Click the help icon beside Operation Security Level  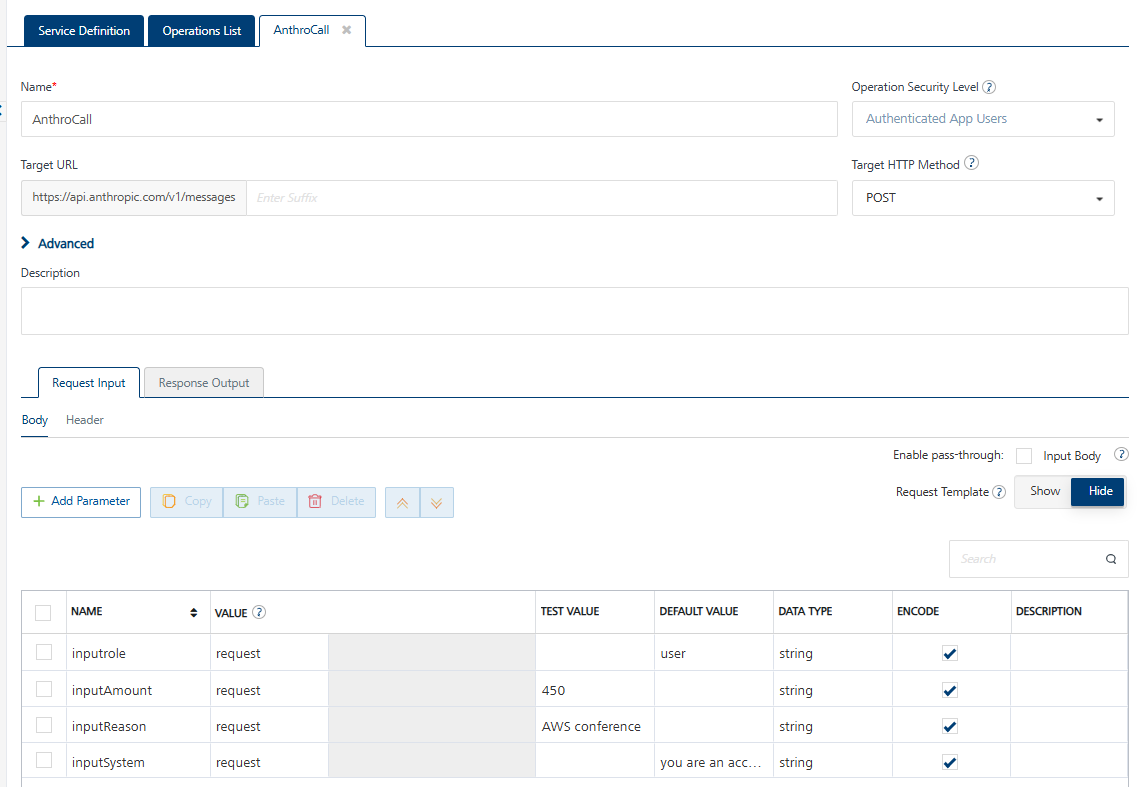tap(989, 87)
